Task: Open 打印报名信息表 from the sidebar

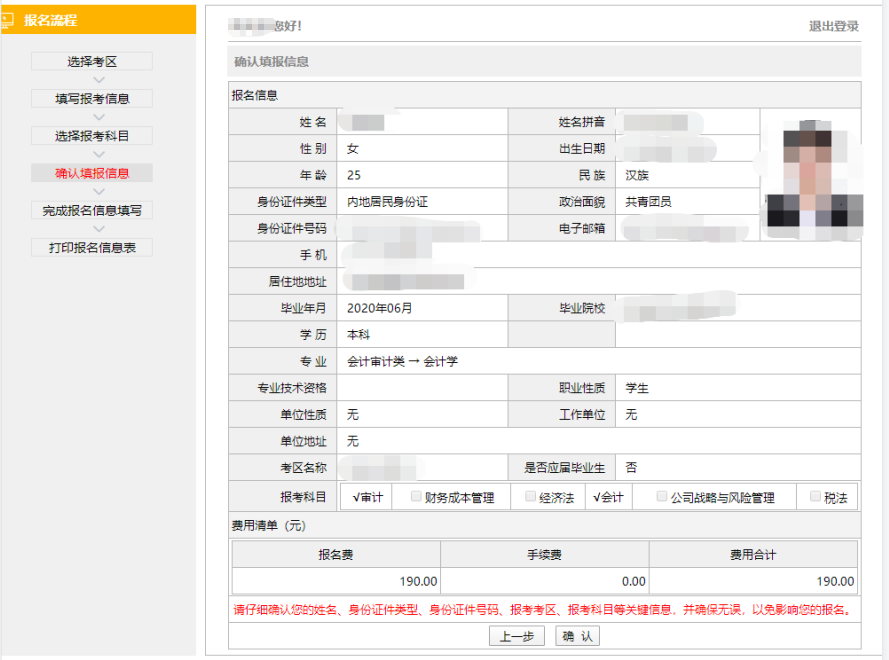Action: (x=90, y=247)
